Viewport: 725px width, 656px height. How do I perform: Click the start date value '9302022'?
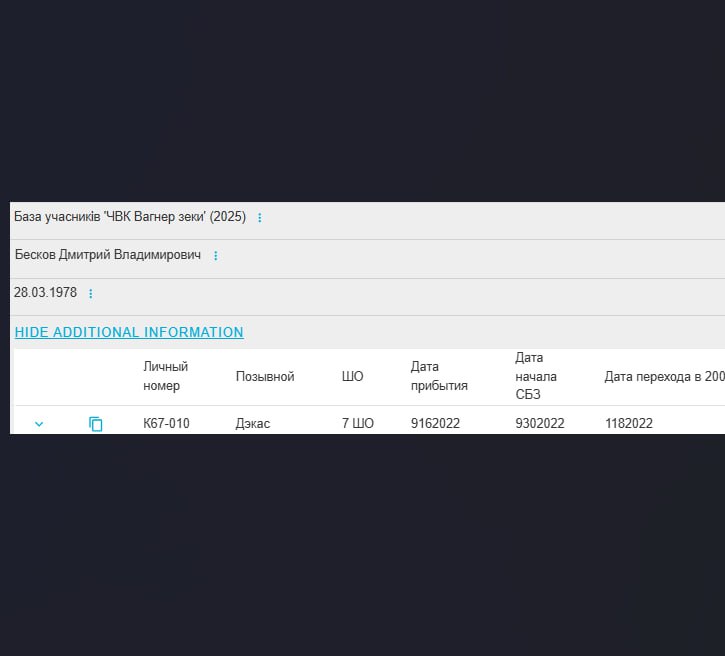point(540,424)
